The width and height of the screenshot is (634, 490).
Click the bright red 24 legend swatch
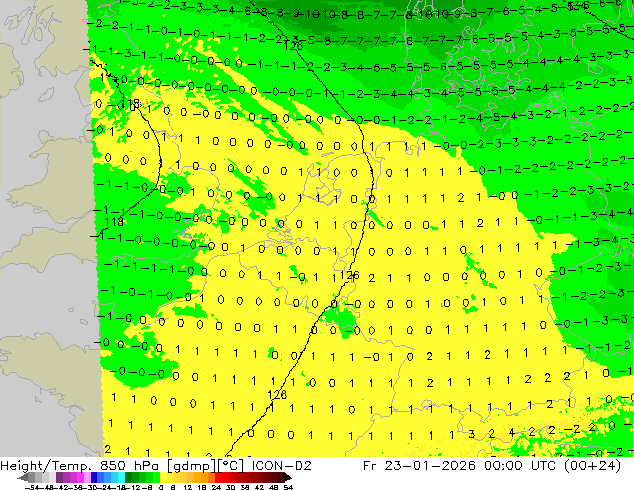pos(218,477)
